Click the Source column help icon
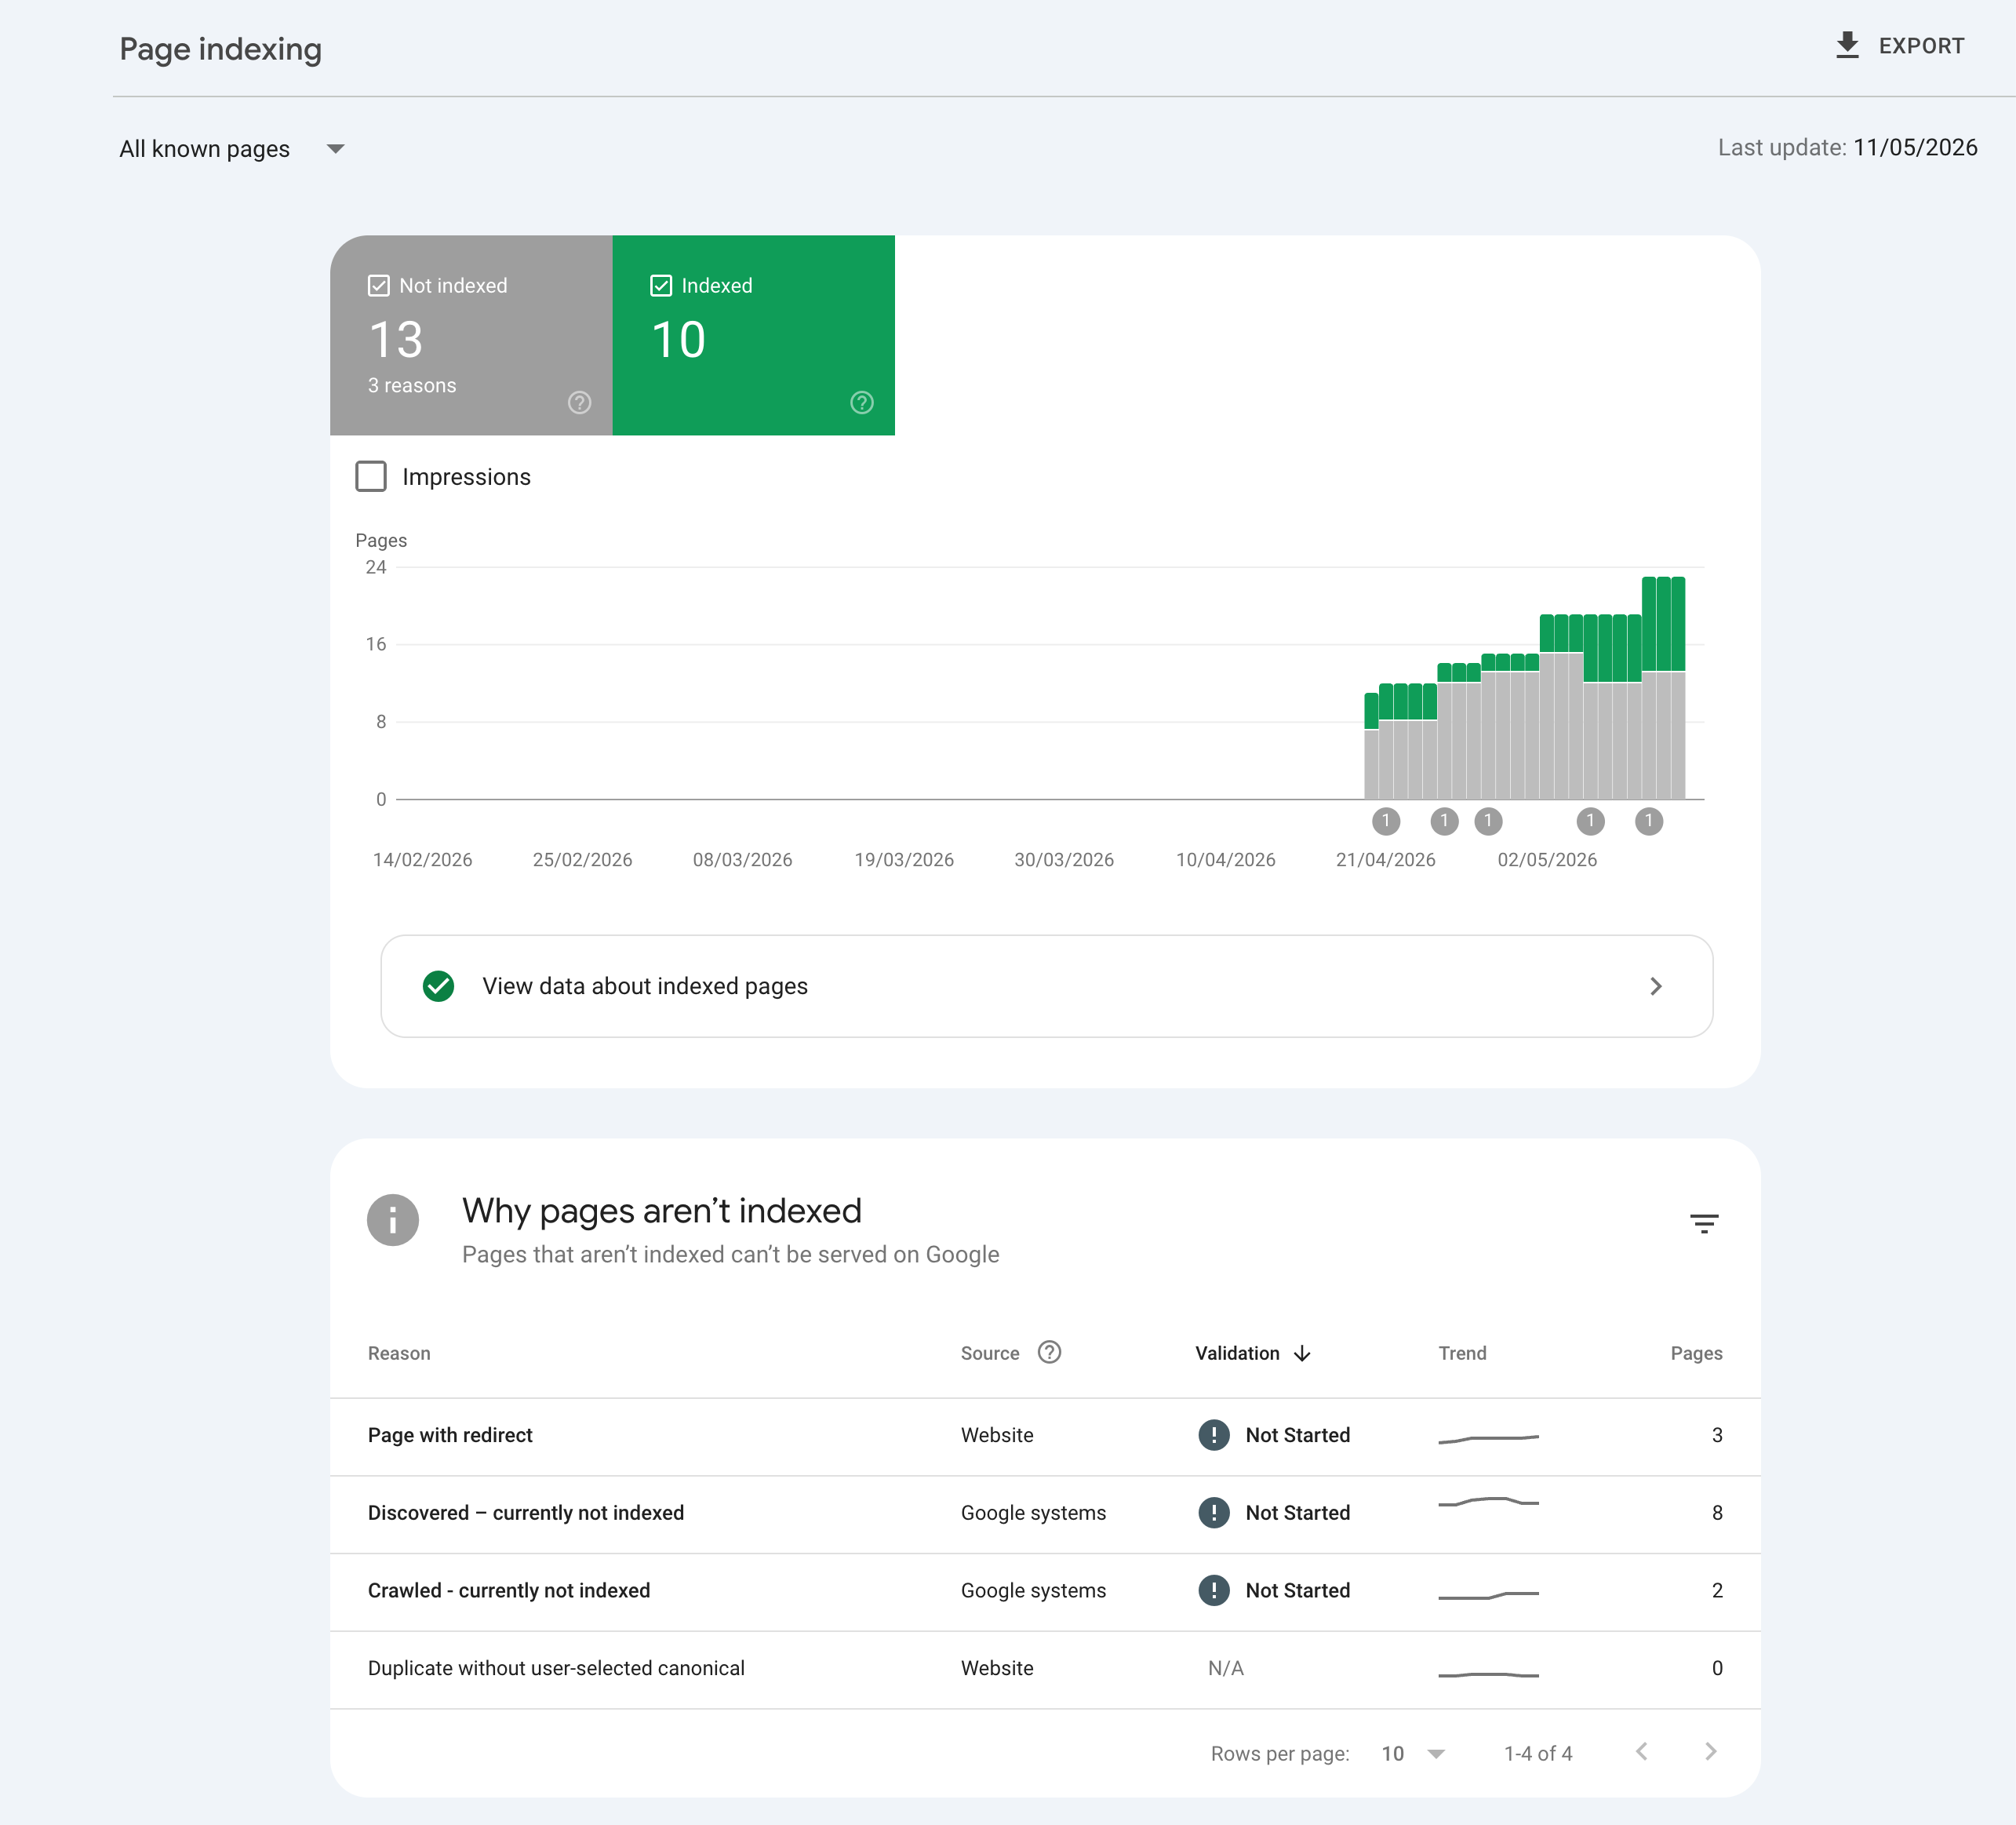The width and height of the screenshot is (2016, 1825). click(x=1049, y=1352)
